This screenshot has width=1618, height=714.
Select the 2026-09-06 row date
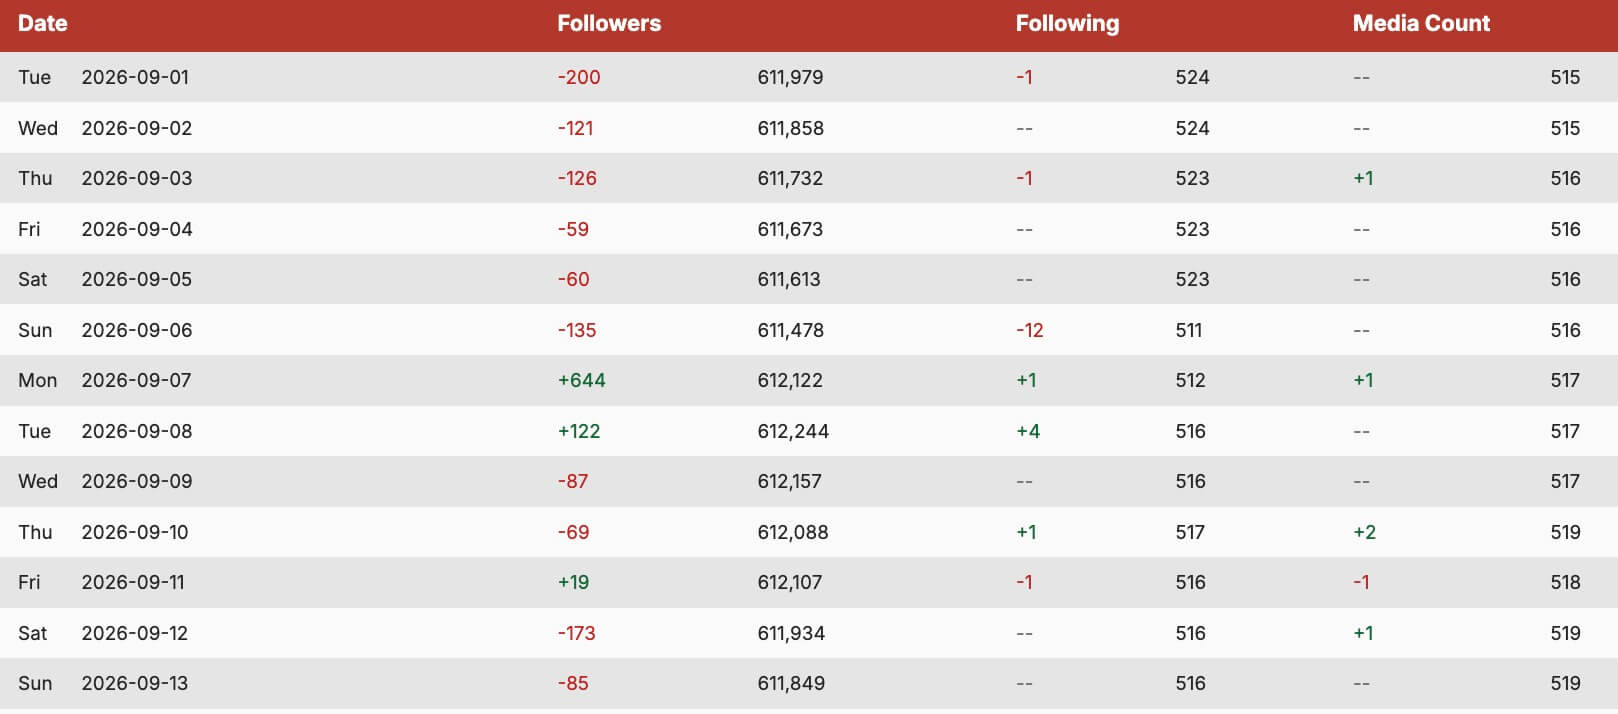(137, 331)
